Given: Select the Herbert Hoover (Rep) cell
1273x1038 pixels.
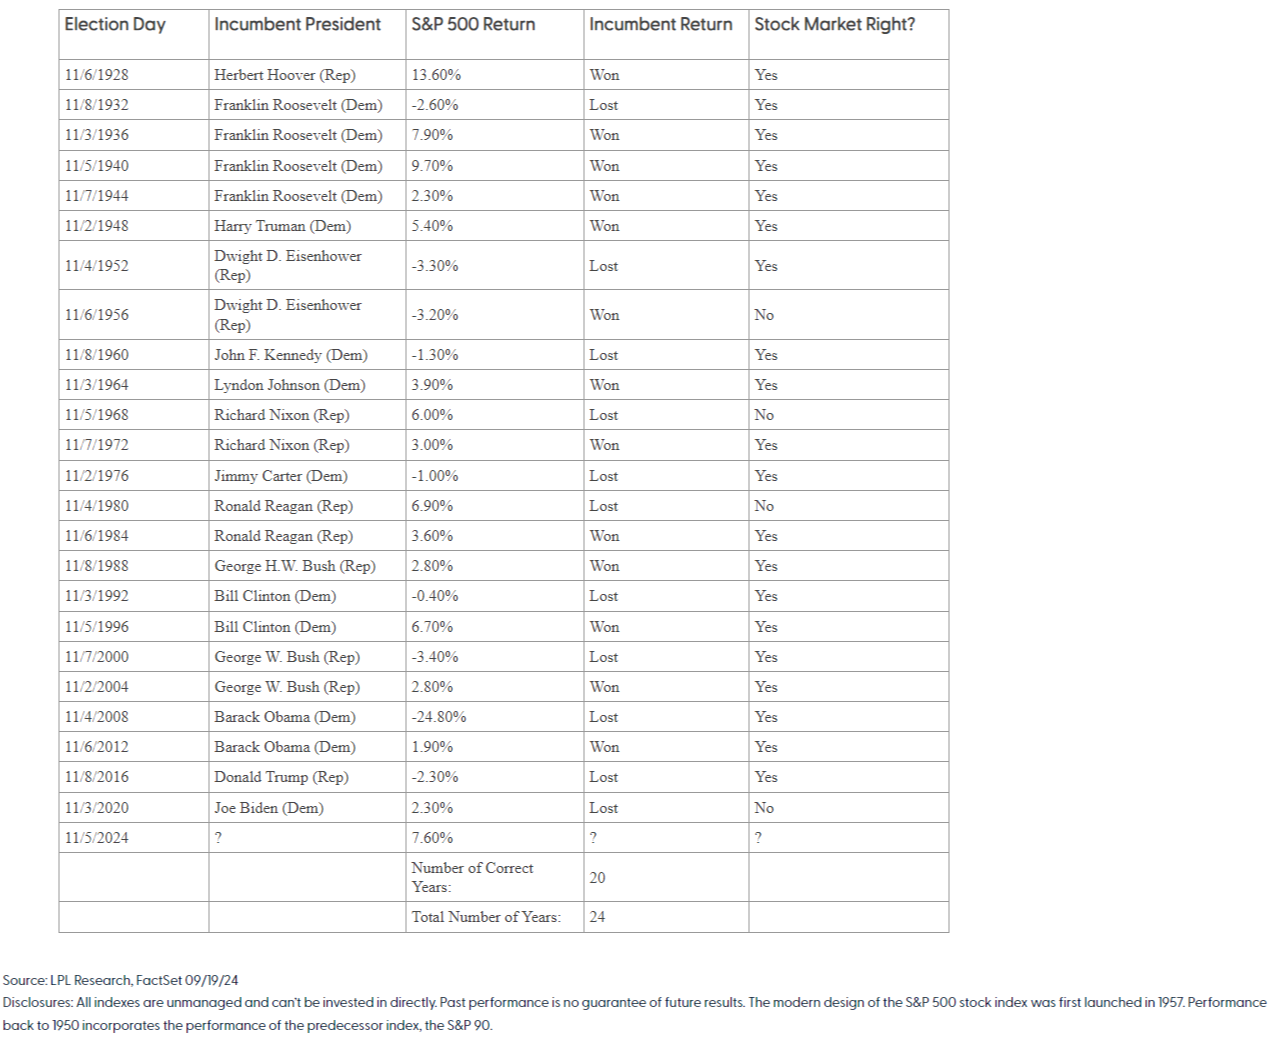Looking at the screenshot, I should coord(284,75).
